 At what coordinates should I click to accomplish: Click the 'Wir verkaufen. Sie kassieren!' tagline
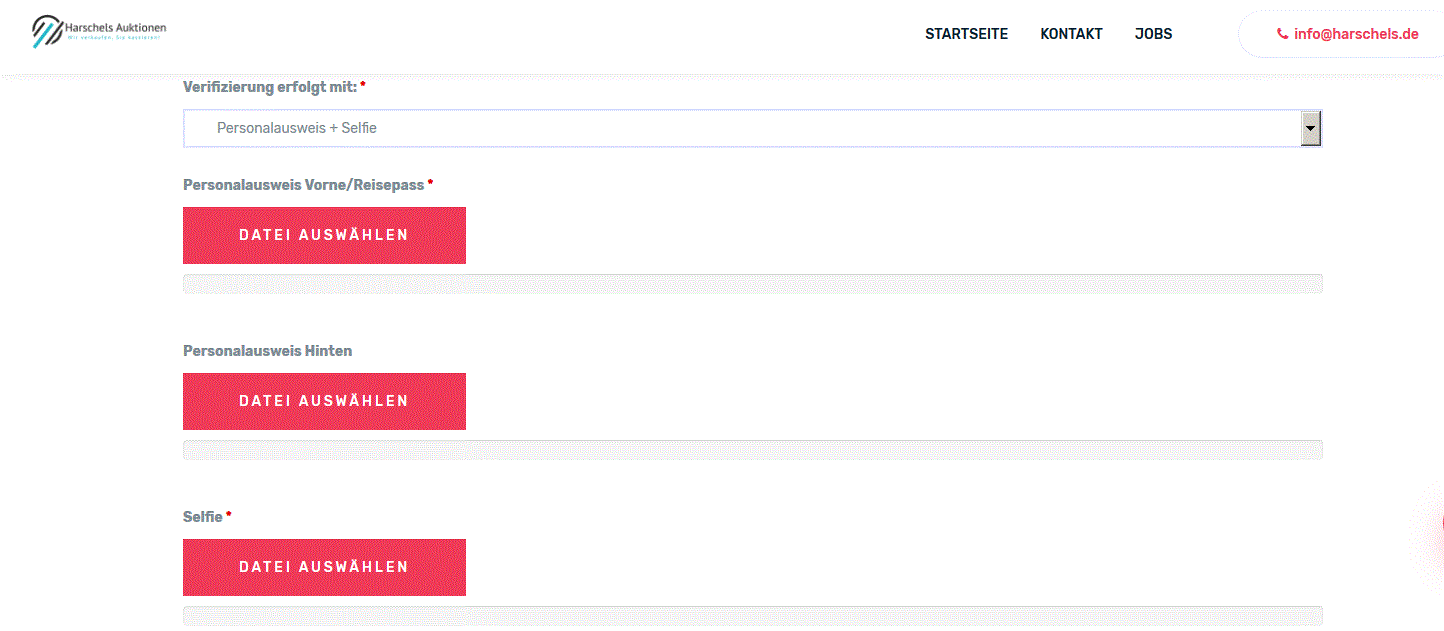pos(114,38)
